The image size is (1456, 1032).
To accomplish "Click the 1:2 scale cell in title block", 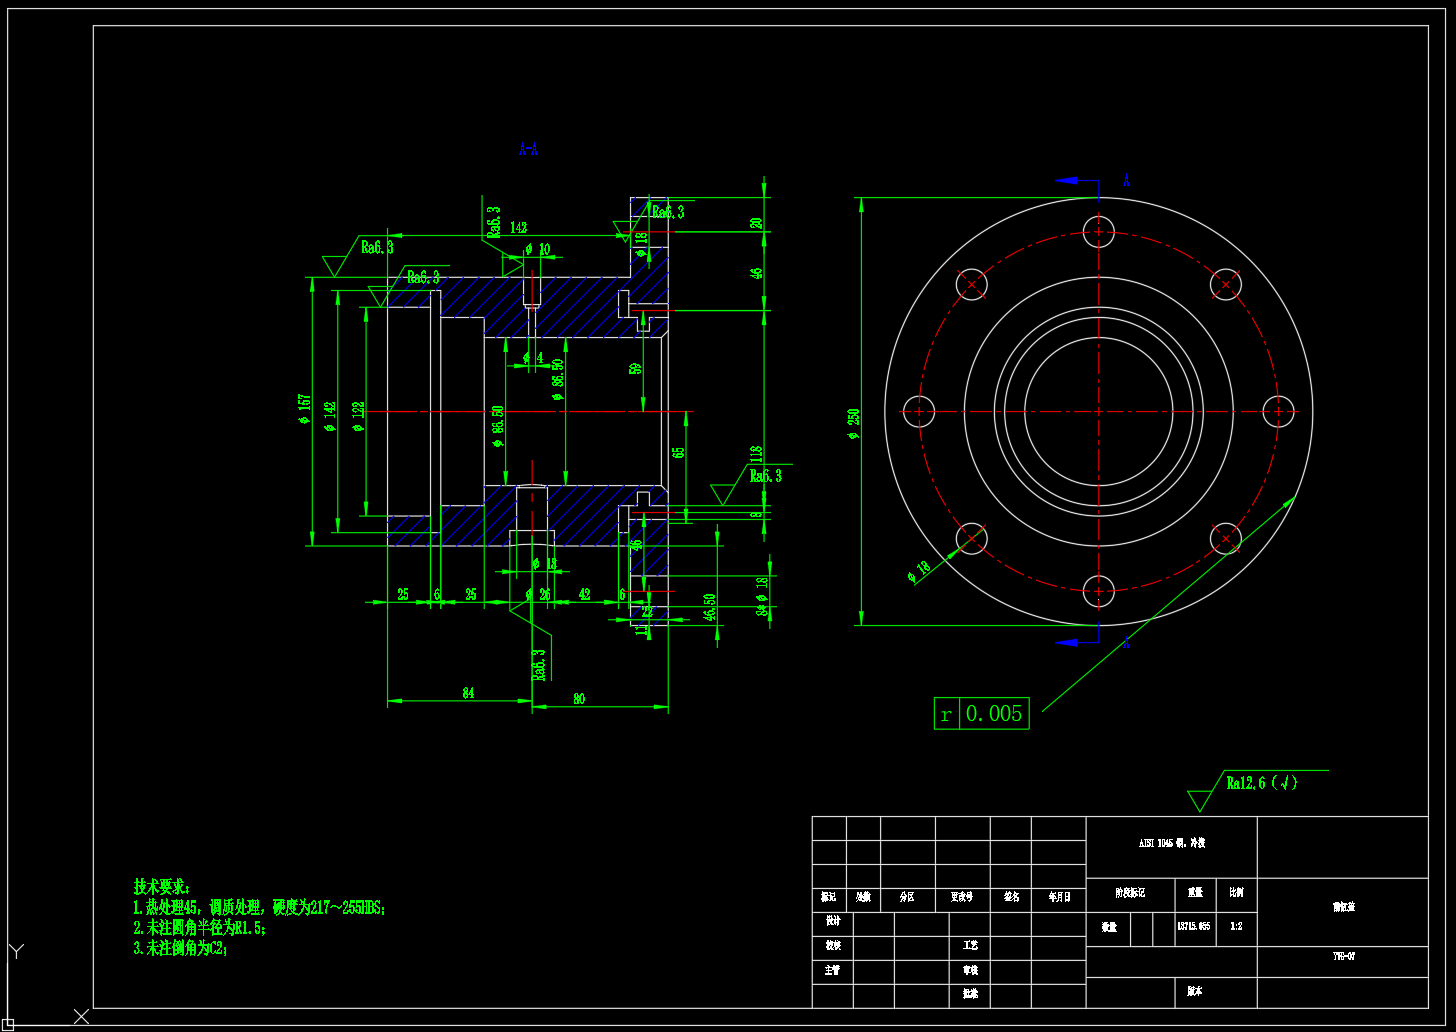I will 1236,926.
